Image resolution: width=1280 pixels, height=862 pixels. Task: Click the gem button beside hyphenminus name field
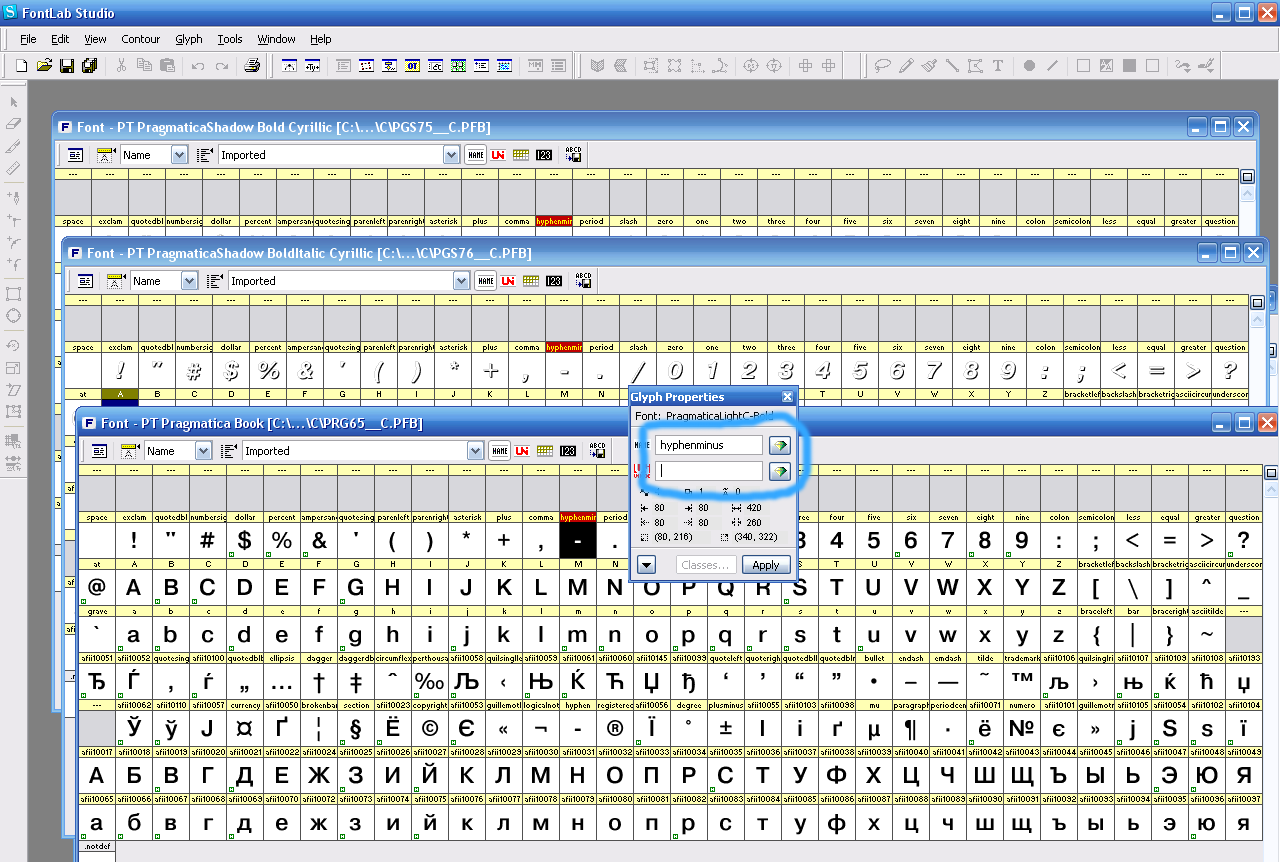pyautogui.click(x=780, y=445)
